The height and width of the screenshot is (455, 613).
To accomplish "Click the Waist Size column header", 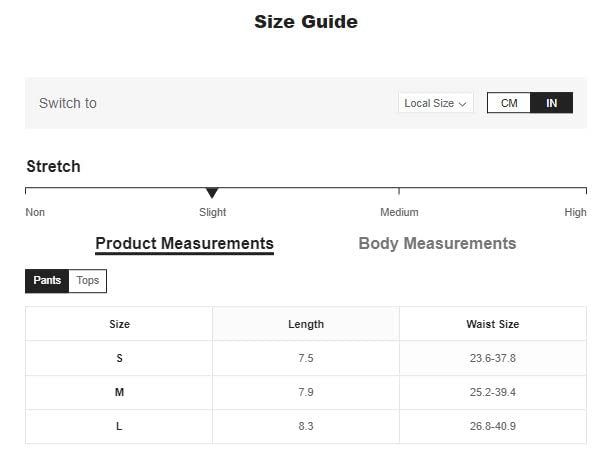I will tap(493, 324).
